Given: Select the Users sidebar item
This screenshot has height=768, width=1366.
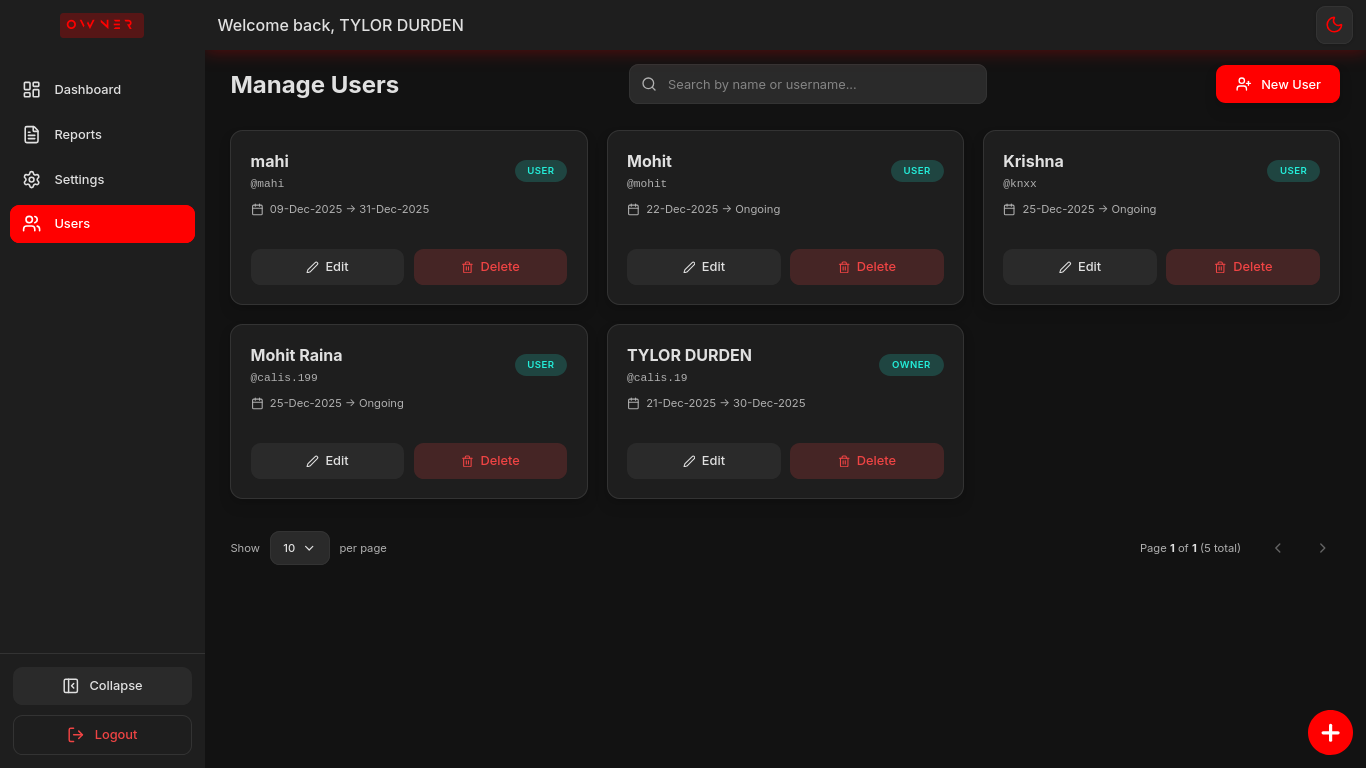Looking at the screenshot, I should point(102,224).
